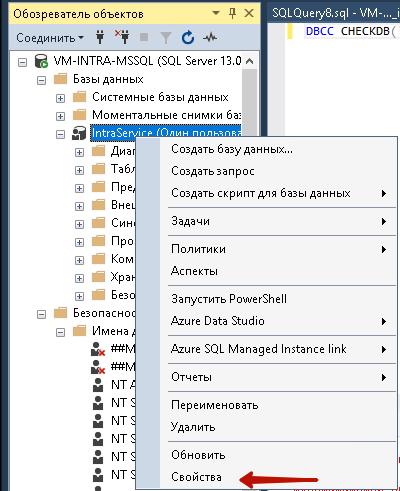
Task: Expand Системные базы данных node
Action: pyautogui.click(x=60, y=98)
